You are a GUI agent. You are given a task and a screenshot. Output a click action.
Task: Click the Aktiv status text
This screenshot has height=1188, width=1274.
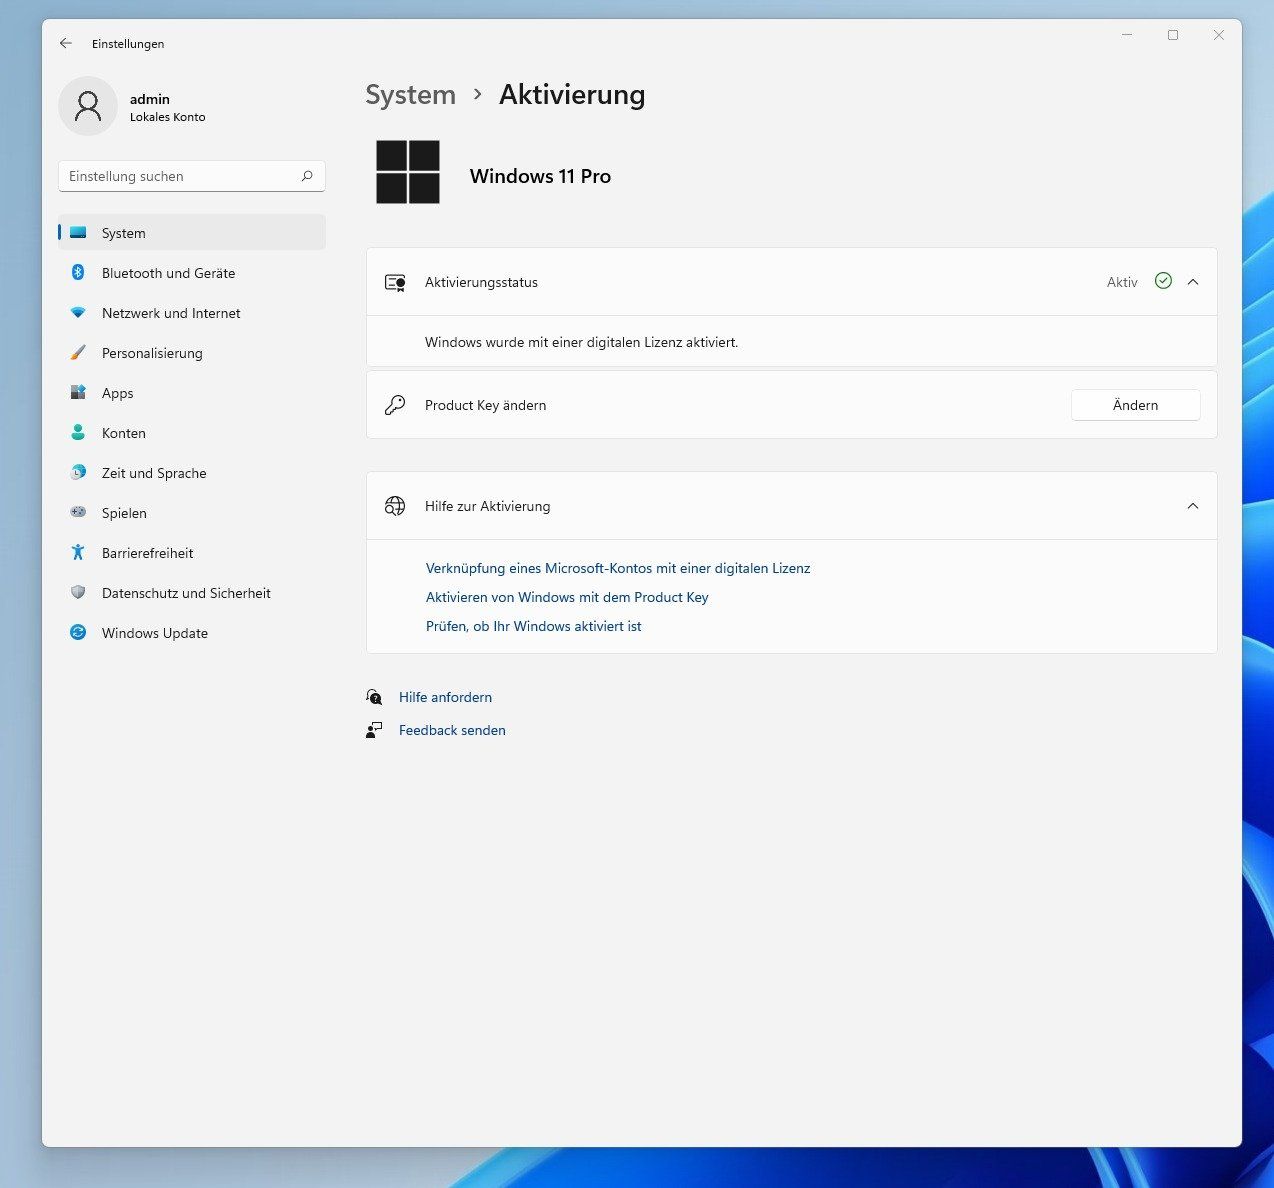tap(1122, 282)
